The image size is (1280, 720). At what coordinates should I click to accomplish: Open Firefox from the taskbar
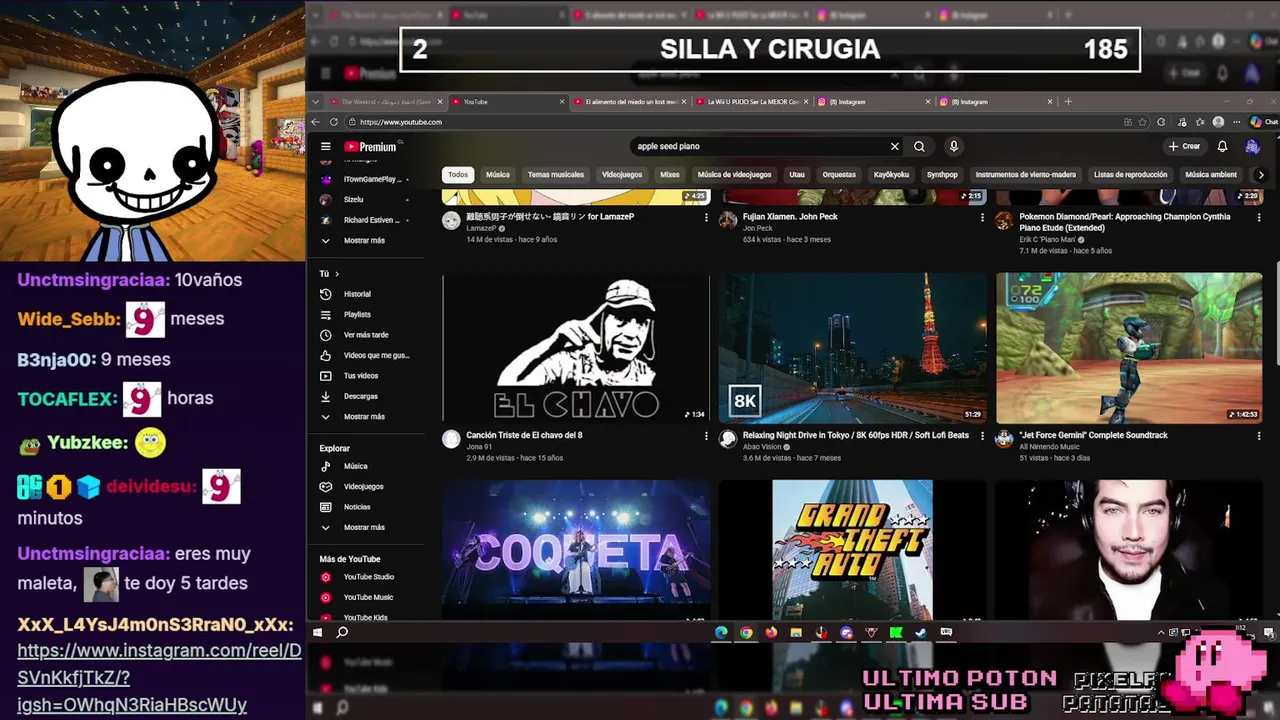[x=771, y=632]
